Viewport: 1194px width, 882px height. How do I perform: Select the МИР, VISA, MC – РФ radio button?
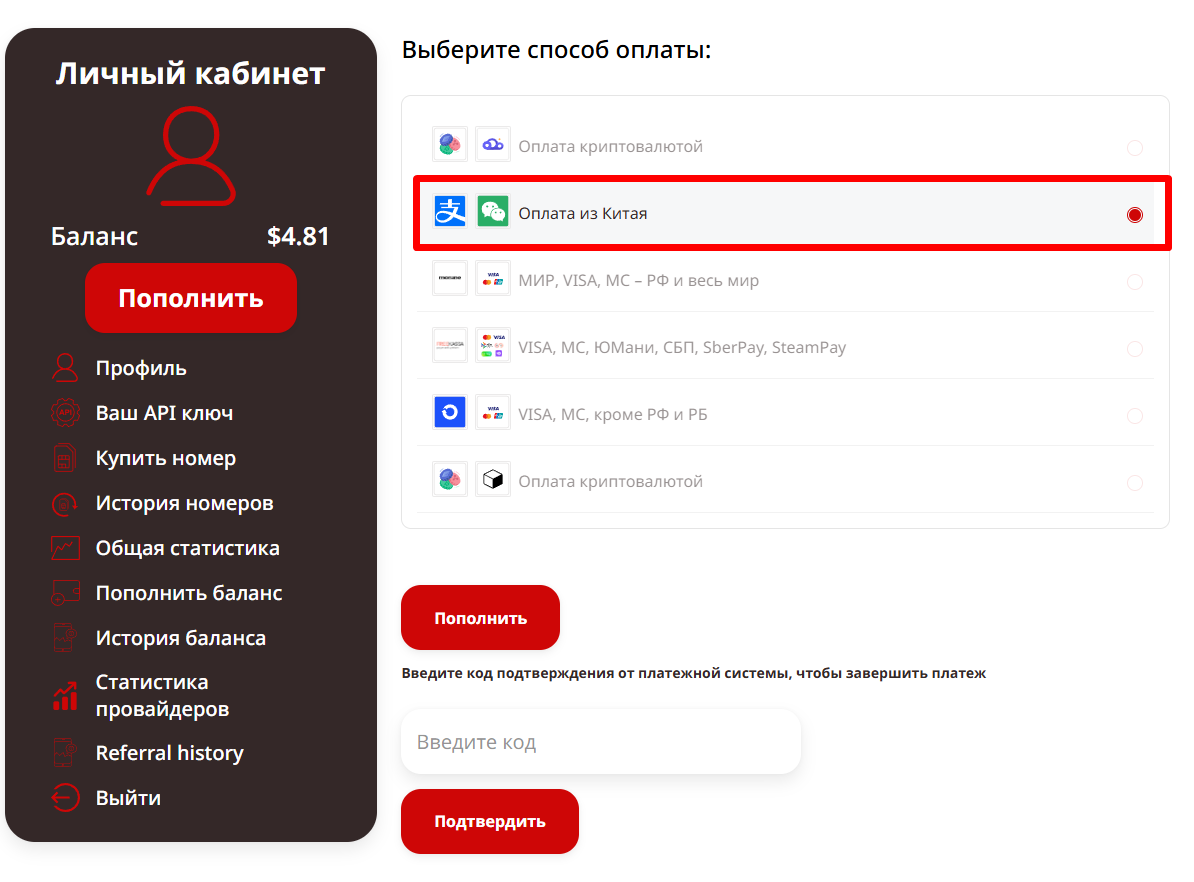pos(1135,281)
